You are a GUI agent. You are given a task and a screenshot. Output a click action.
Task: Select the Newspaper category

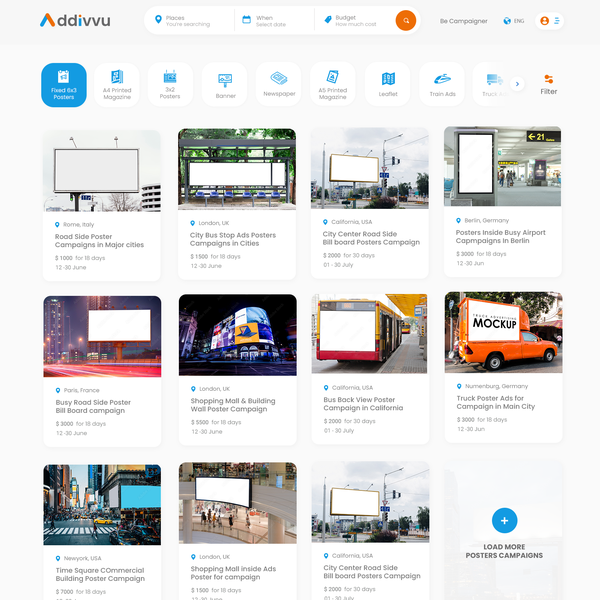[x=279, y=84]
